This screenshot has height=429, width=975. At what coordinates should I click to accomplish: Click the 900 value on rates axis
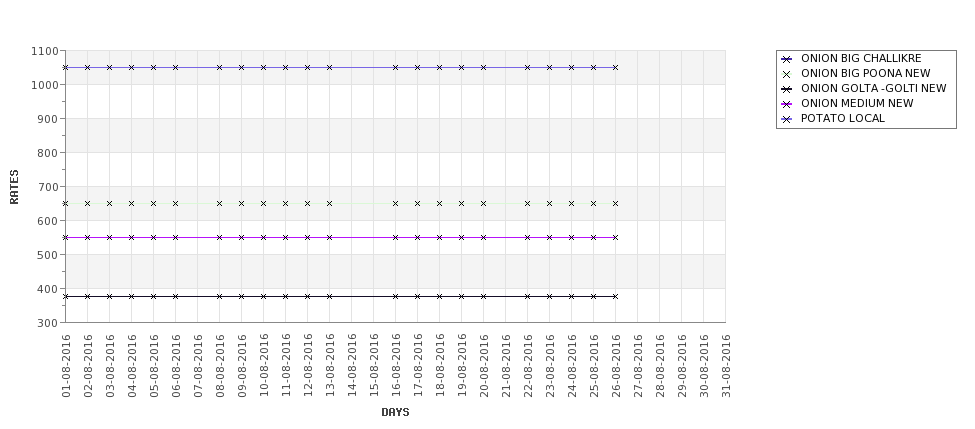(47, 119)
